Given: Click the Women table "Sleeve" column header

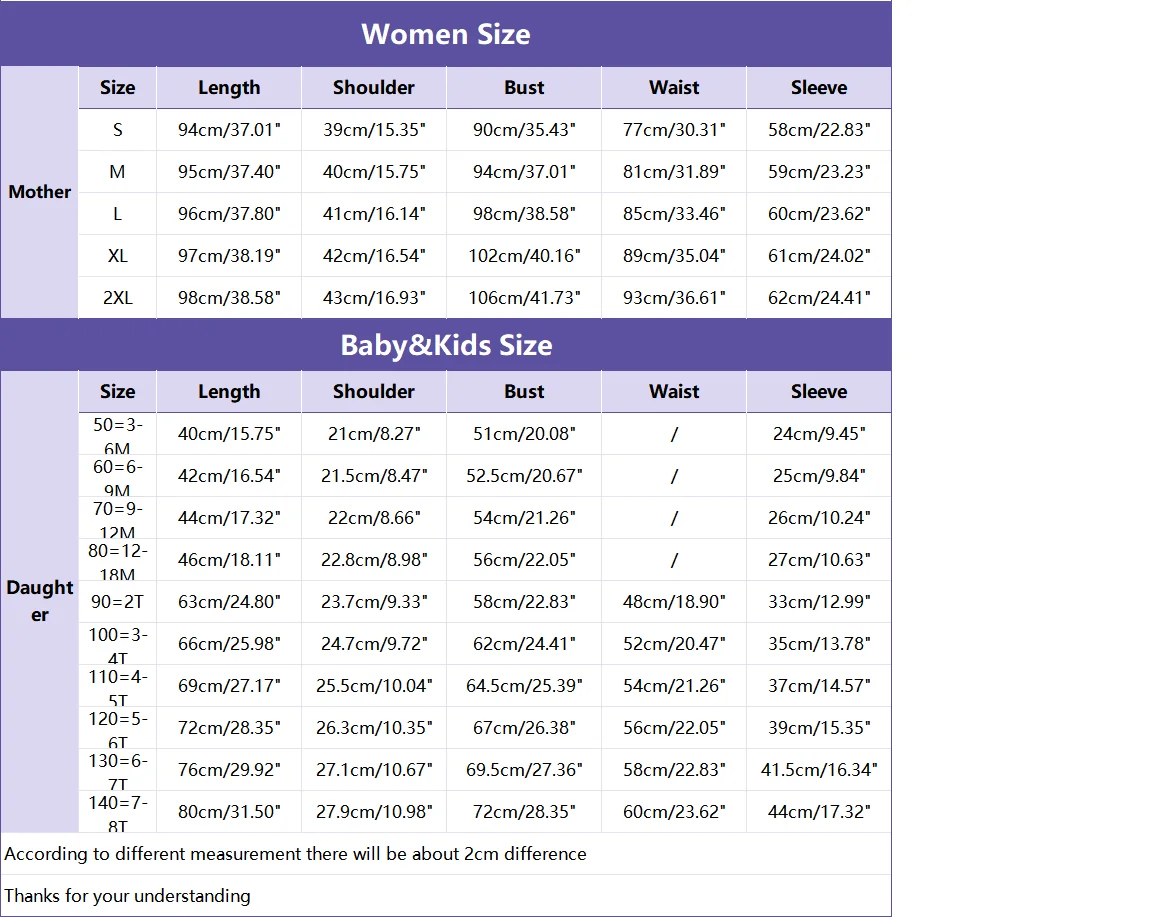Looking at the screenshot, I should (x=819, y=88).
